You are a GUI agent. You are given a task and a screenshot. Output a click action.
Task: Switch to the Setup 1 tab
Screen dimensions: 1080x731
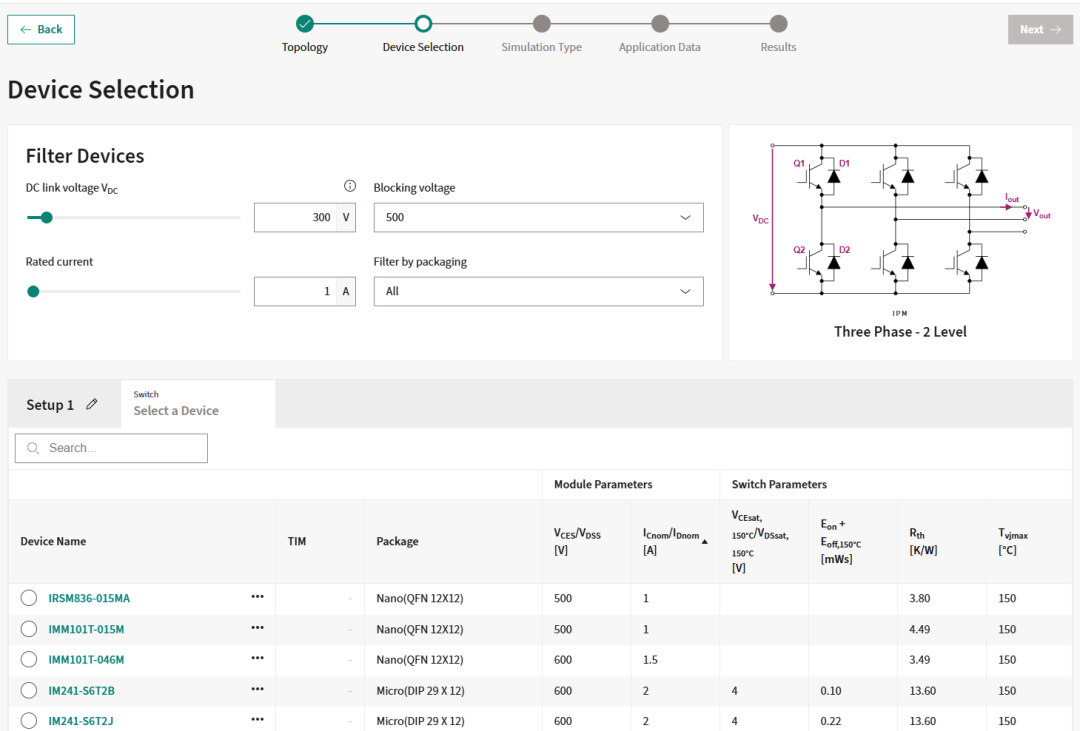tap(50, 405)
